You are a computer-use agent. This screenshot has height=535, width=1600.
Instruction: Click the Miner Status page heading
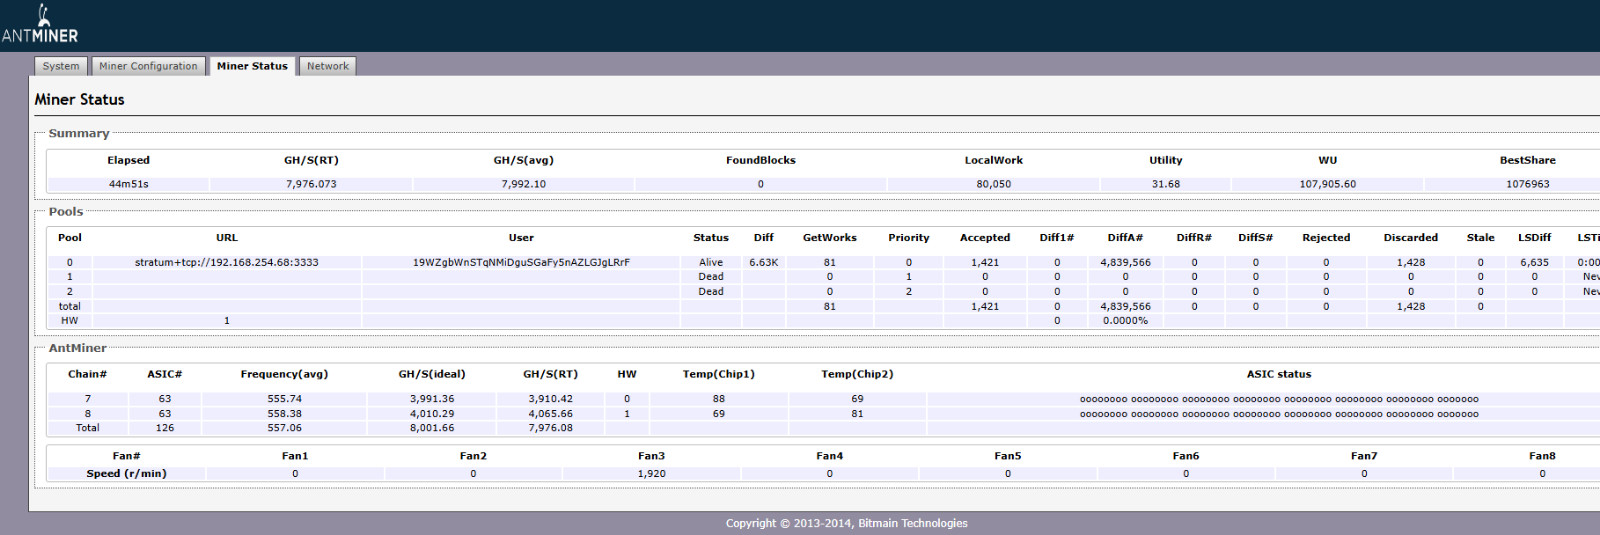[80, 100]
